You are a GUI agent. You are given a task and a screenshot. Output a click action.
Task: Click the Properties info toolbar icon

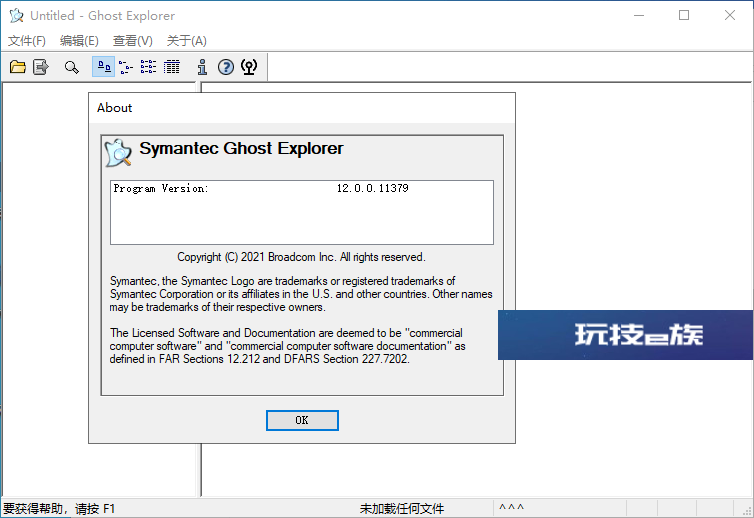[x=202, y=67]
